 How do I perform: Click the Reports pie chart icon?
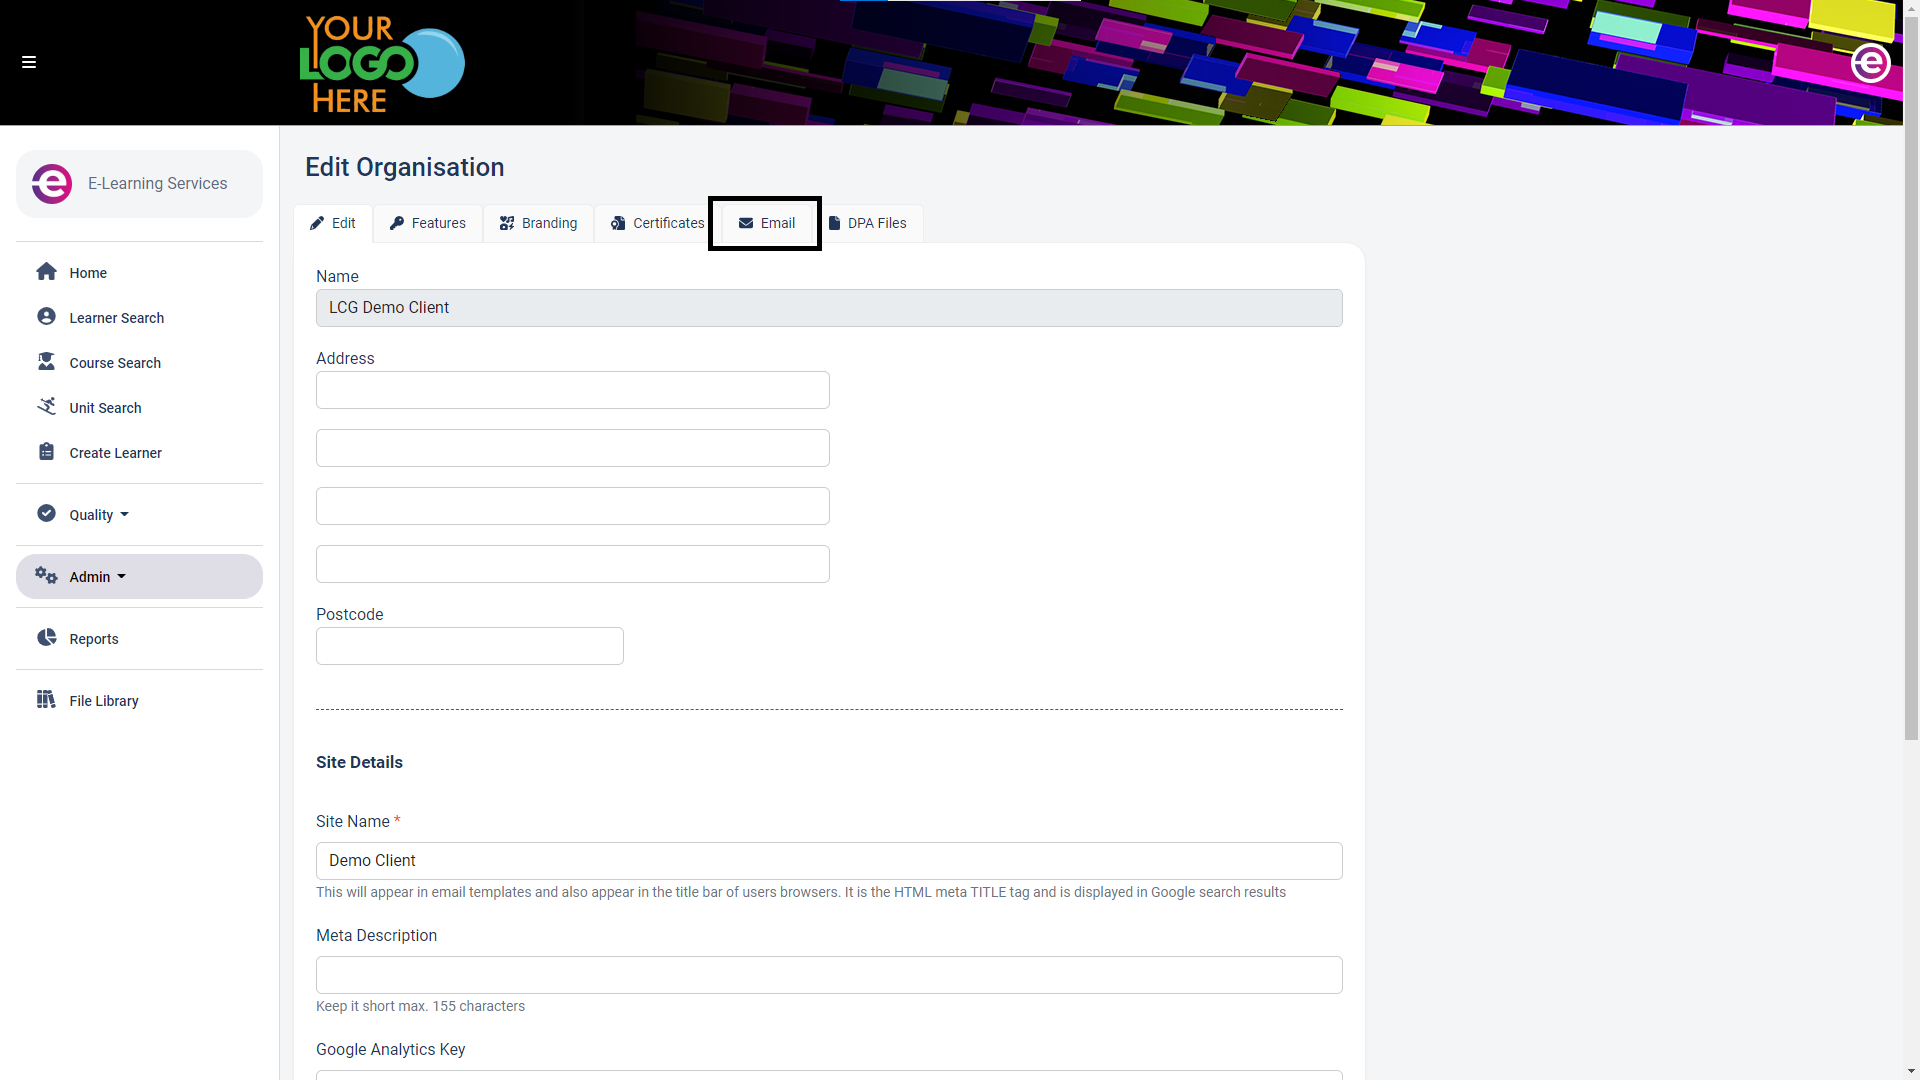[46, 638]
